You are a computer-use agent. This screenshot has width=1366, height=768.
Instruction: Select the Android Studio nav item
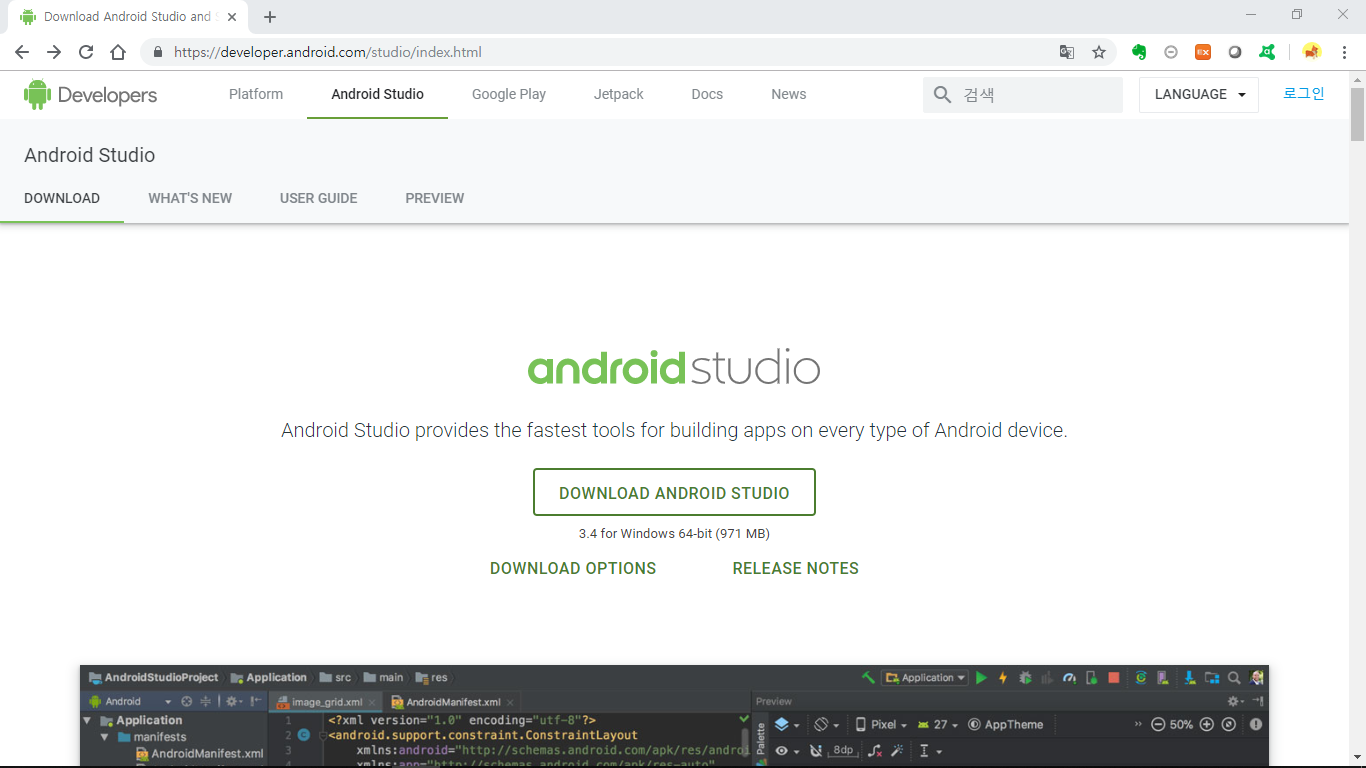coord(378,94)
